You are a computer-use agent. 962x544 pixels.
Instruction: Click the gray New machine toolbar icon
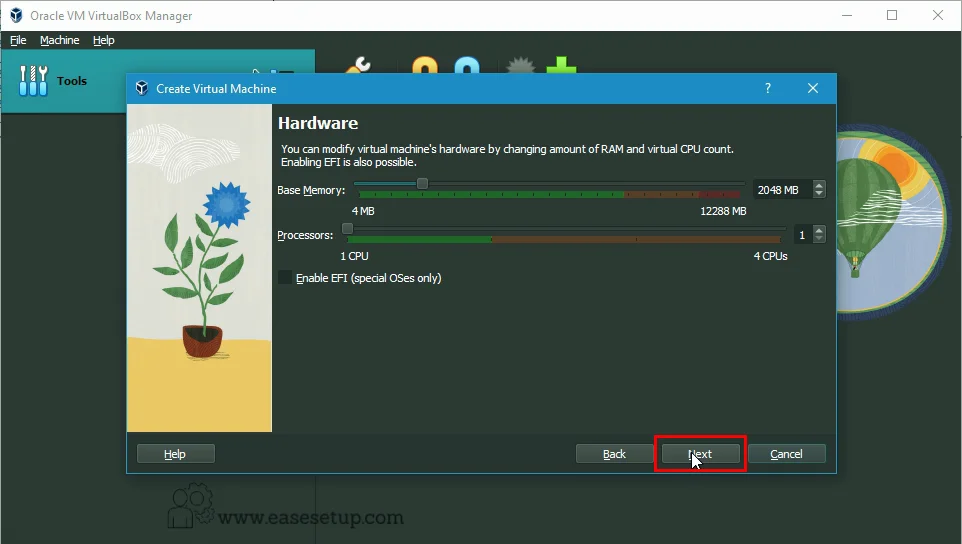point(521,65)
